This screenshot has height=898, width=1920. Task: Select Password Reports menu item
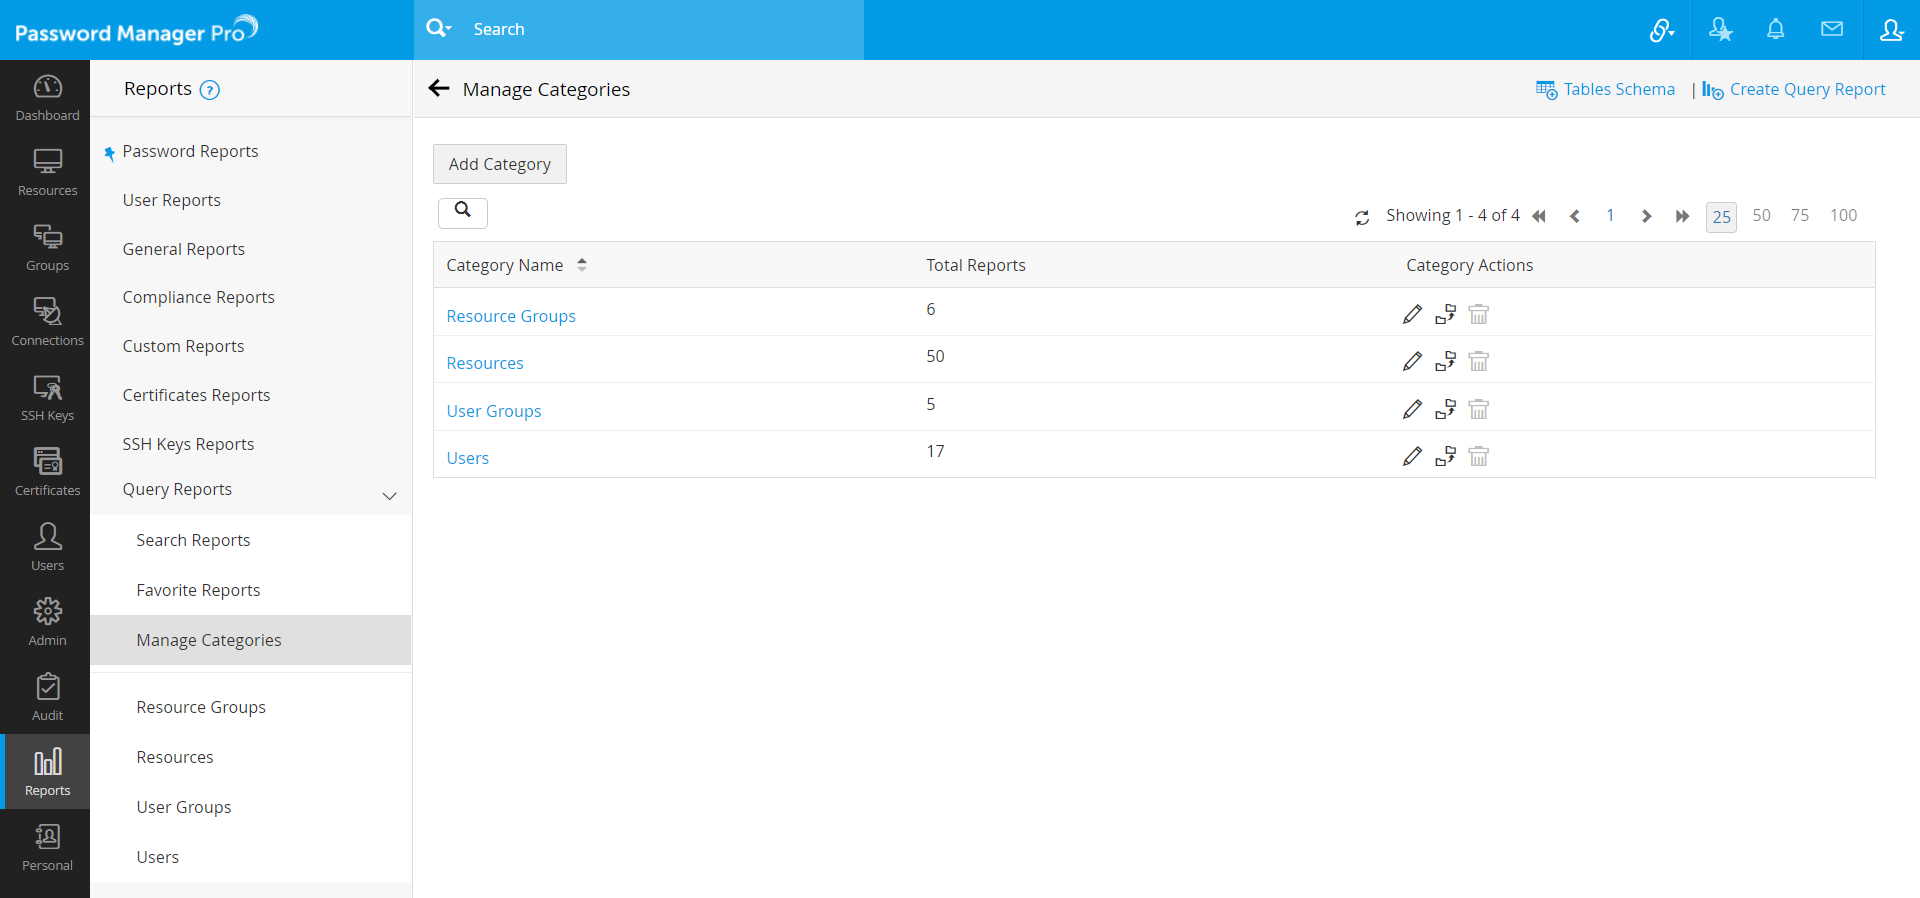tap(190, 151)
